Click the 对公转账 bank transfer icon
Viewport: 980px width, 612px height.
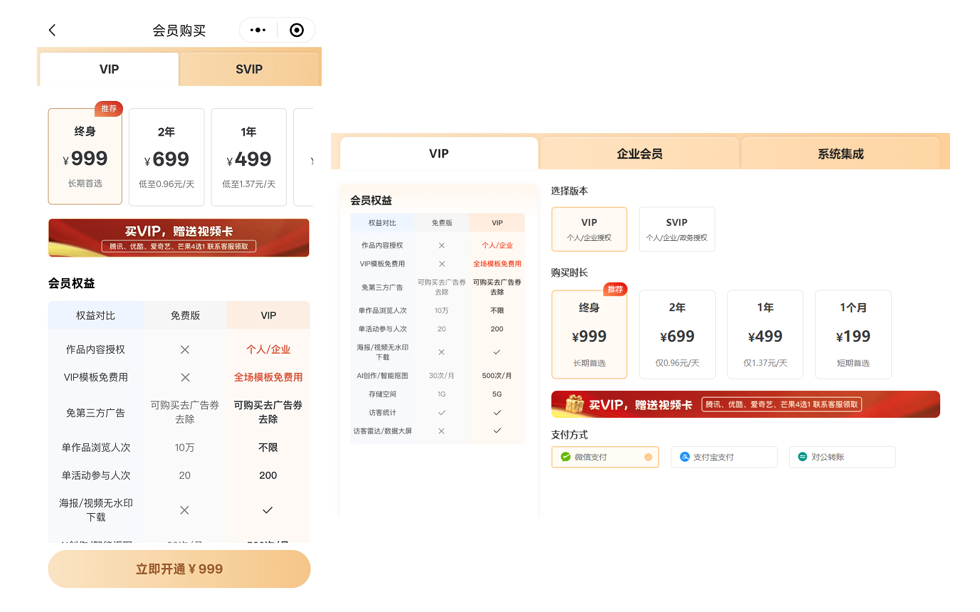tap(802, 457)
